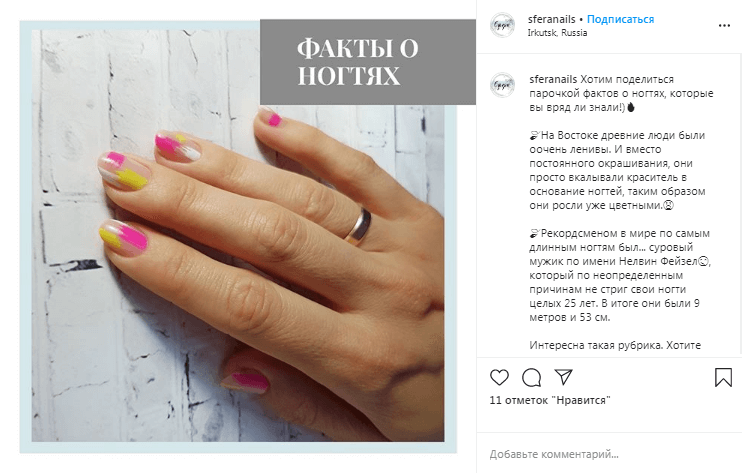Select the pink painted pinky nail
The width and height of the screenshot is (742, 473).
click(274, 120)
